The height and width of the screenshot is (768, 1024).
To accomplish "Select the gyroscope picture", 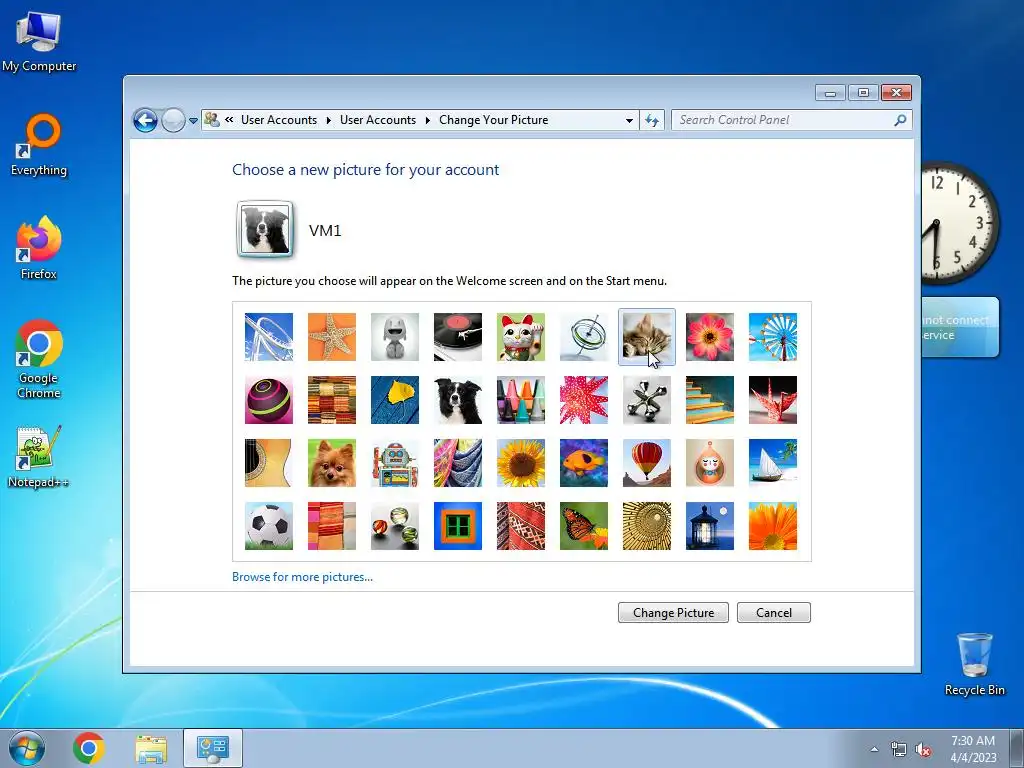I will (x=584, y=337).
